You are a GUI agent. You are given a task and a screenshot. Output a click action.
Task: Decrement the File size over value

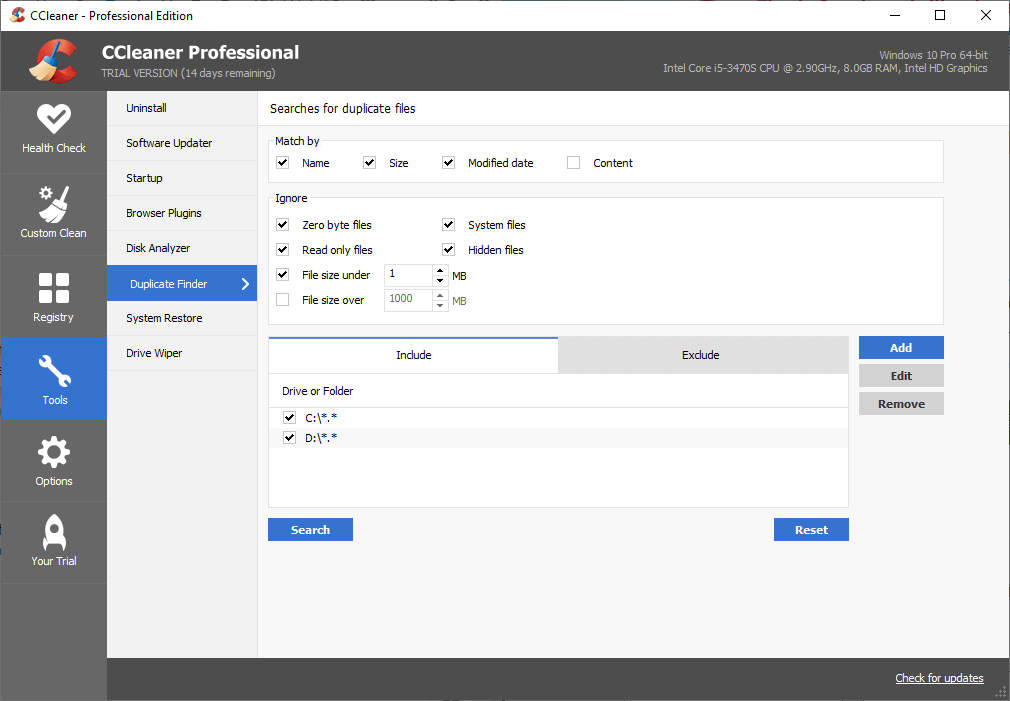pos(440,304)
